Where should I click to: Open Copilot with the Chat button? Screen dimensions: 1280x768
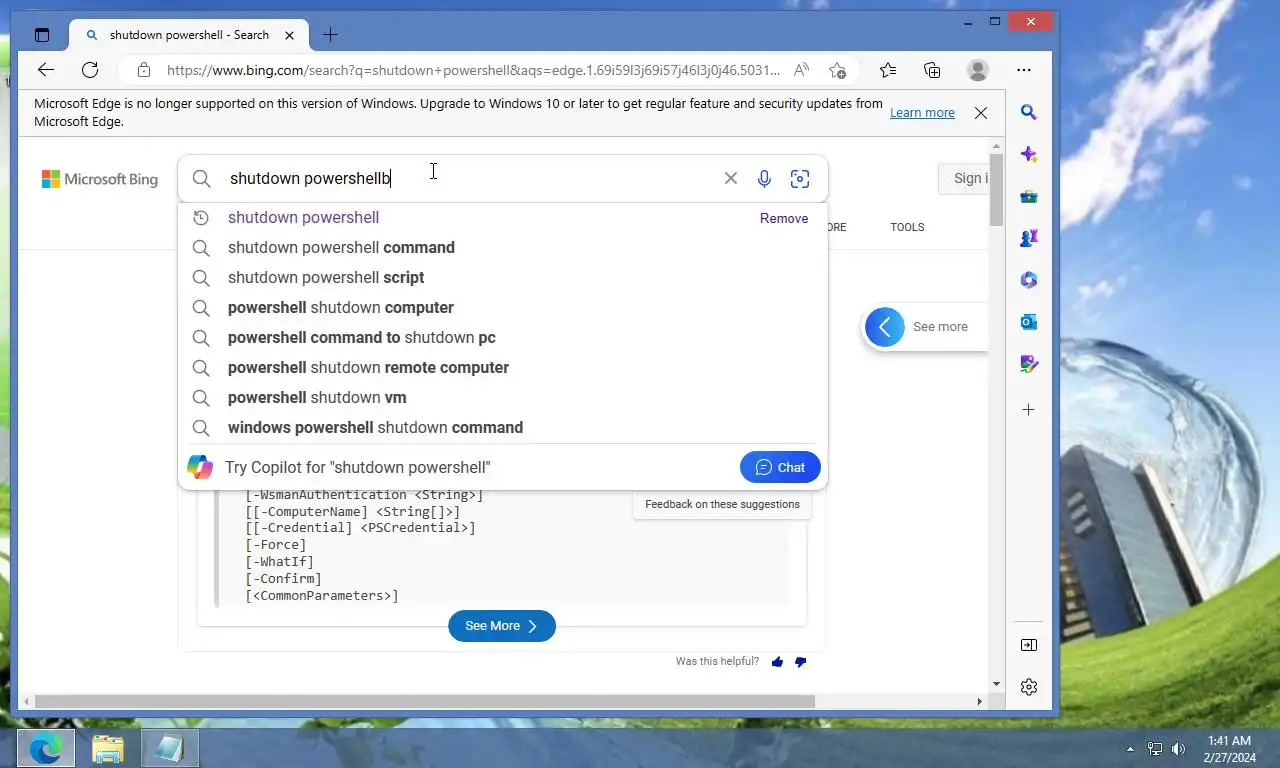tap(780, 467)
